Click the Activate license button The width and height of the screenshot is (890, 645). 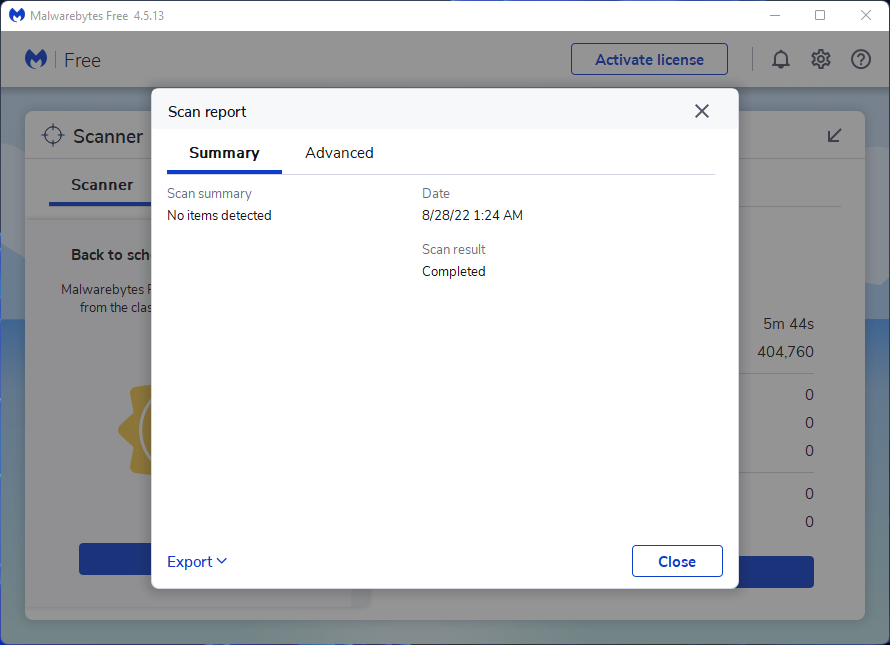pyautogui.click(x=649, y=59)
